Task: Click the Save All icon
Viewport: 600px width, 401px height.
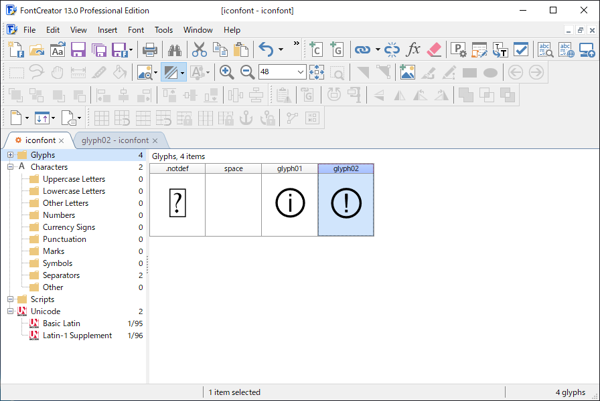Action: (99, 50)
